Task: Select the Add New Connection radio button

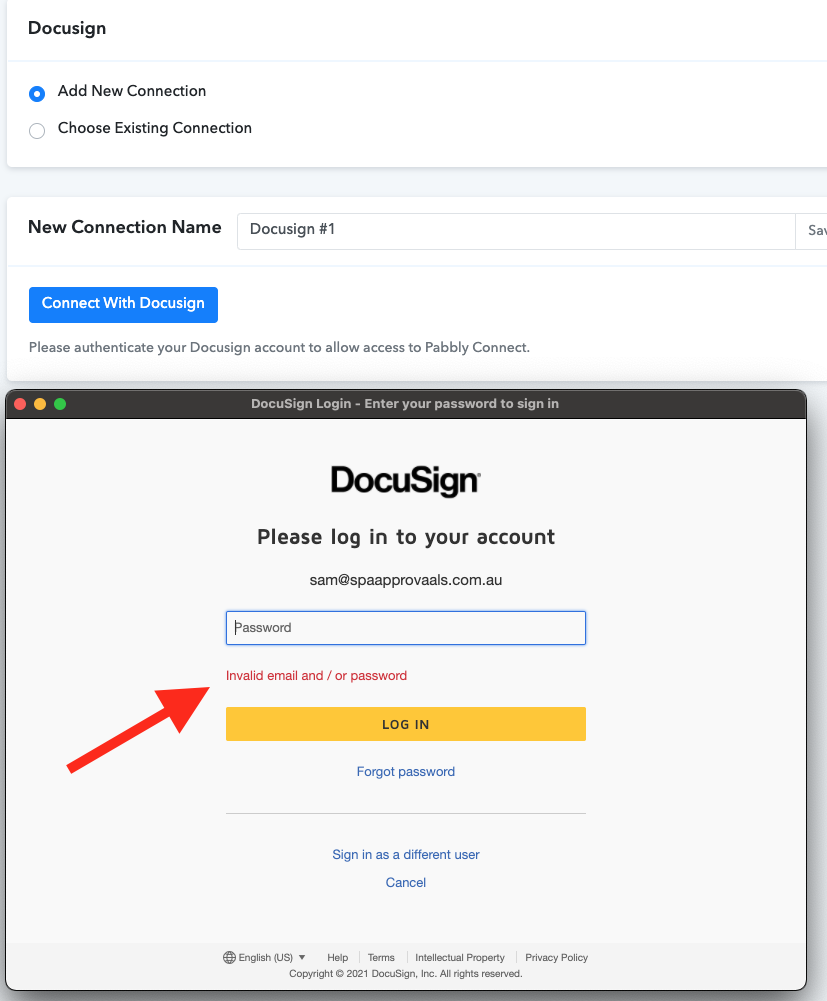Action: (37, 94)
